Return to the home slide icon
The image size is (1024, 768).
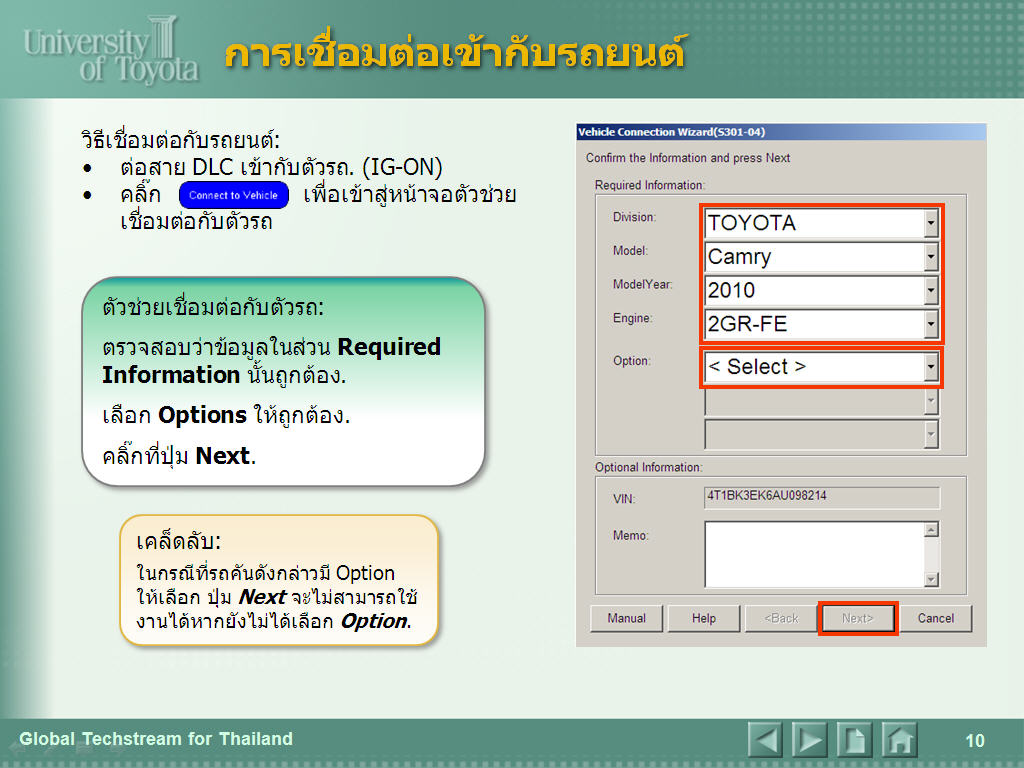point(899,740)
